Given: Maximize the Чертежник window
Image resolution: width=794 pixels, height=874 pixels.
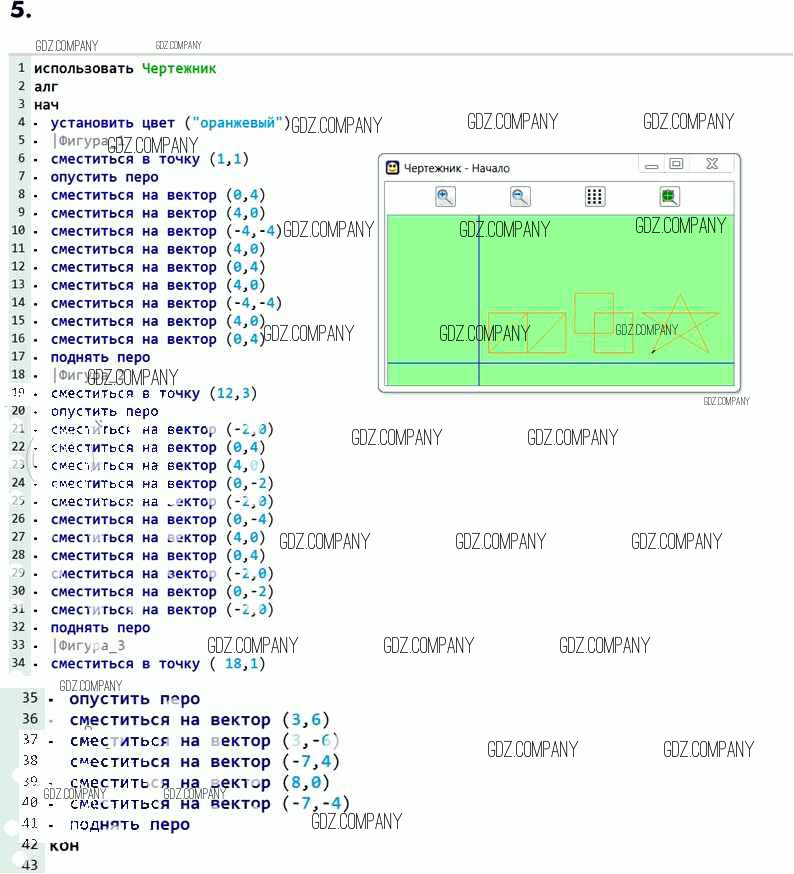Looking at the screenshot, I should [x=677, y=164].
